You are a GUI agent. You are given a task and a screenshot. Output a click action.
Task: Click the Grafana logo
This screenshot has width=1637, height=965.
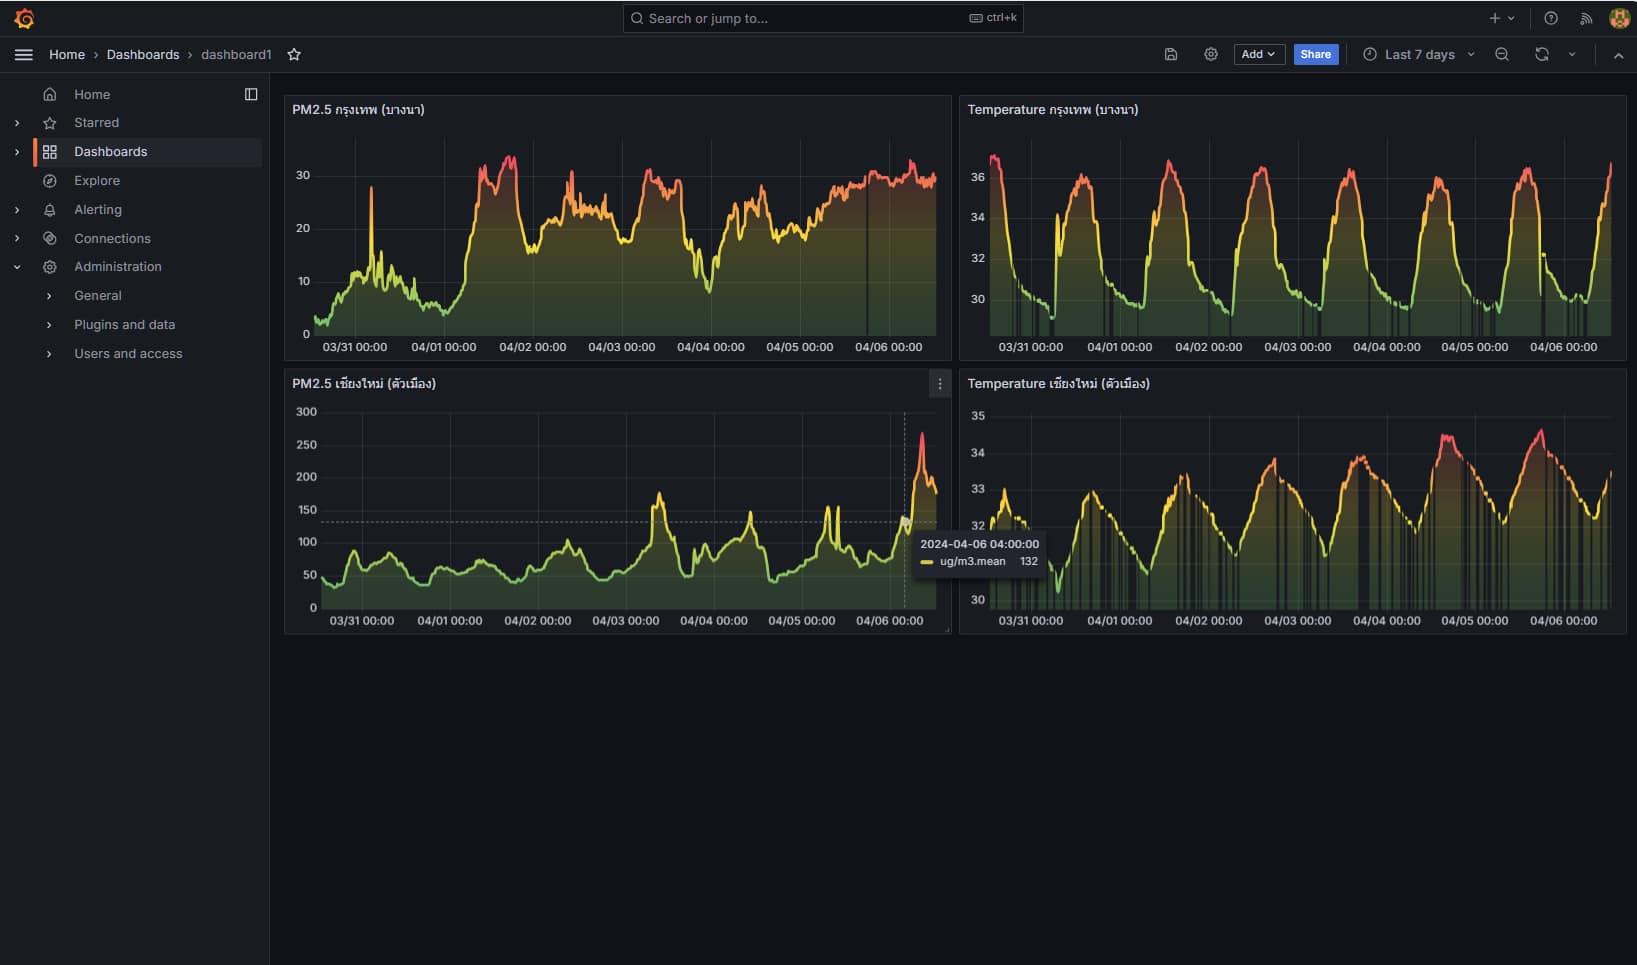pyautogui.click(x=24, y=18)
